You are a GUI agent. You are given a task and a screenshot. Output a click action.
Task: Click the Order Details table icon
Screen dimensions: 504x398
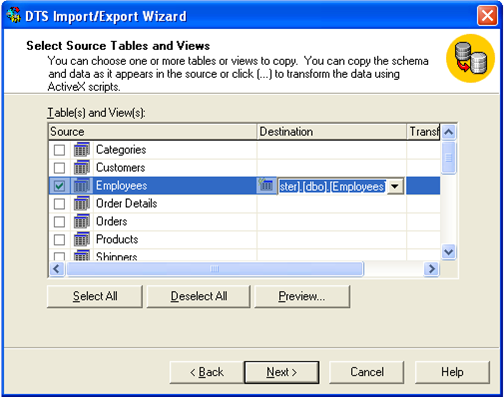coord(82,203)
